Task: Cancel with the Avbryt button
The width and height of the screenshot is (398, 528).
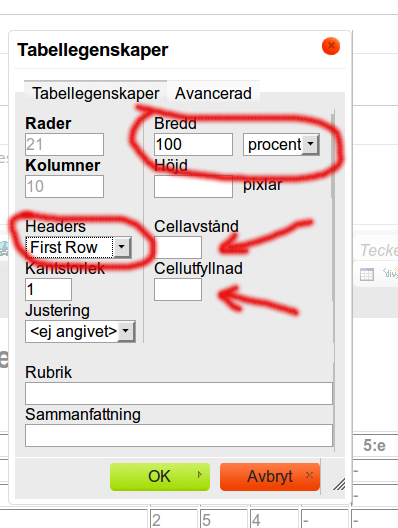Action: pyautogui.click(x=270, y=476)
